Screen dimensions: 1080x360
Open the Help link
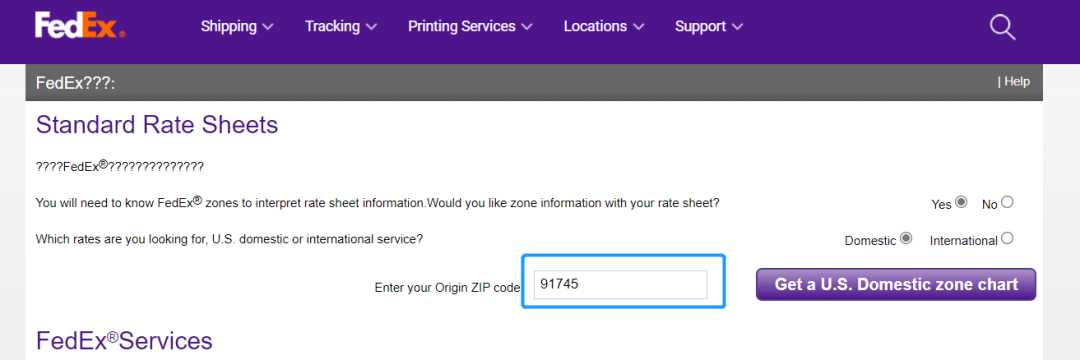1017,81
